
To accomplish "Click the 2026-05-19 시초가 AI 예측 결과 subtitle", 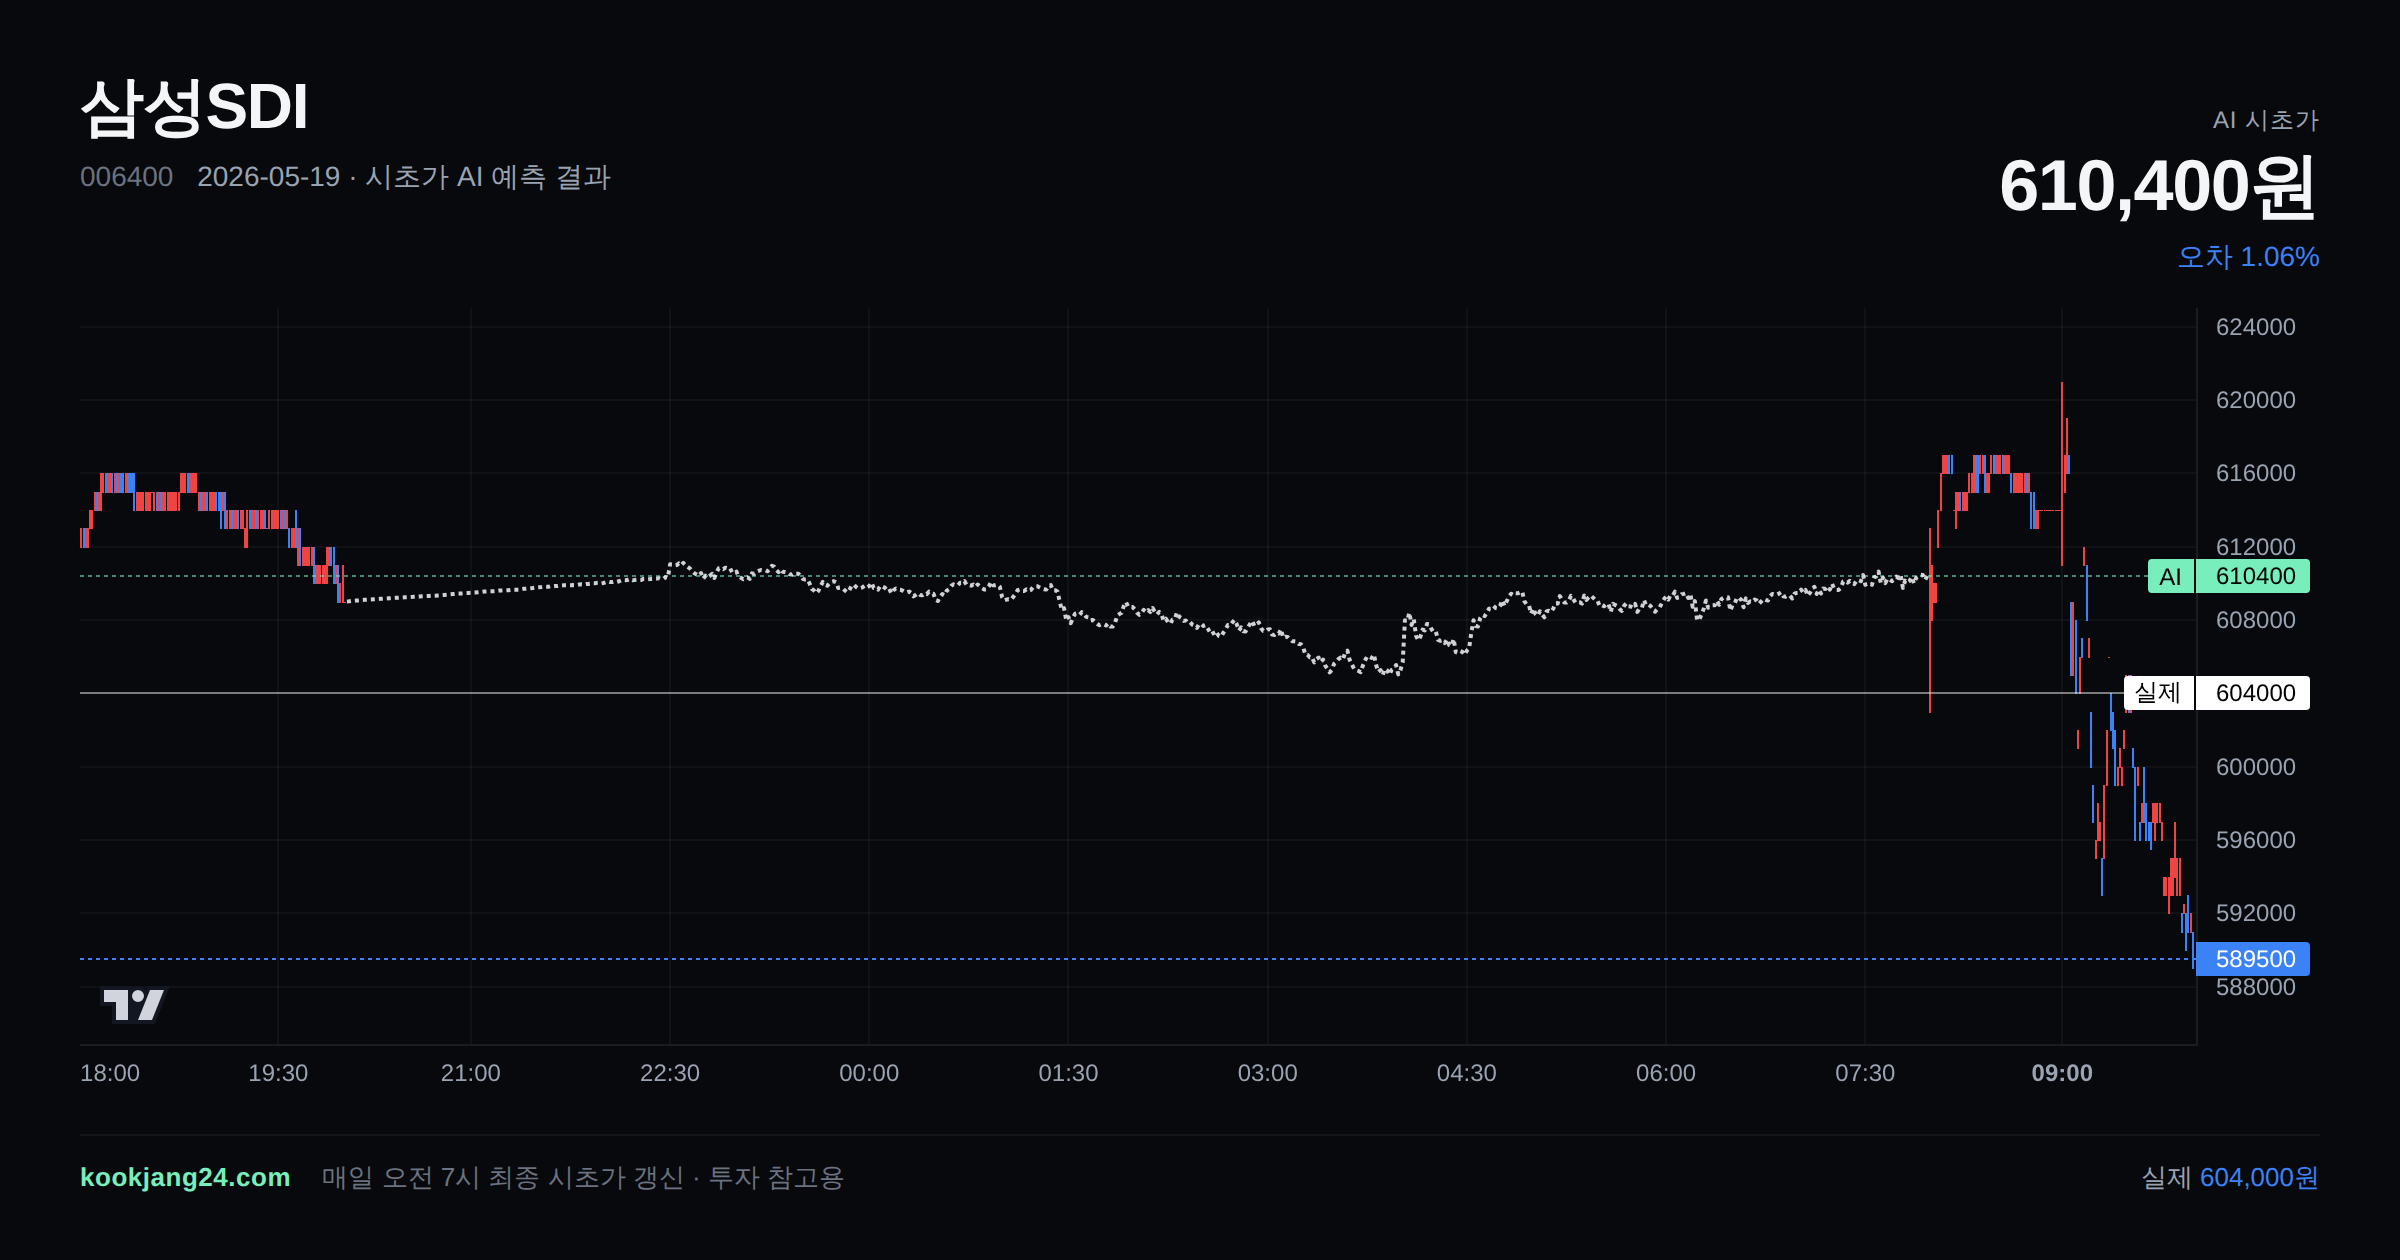I will [x=403, y=177].
